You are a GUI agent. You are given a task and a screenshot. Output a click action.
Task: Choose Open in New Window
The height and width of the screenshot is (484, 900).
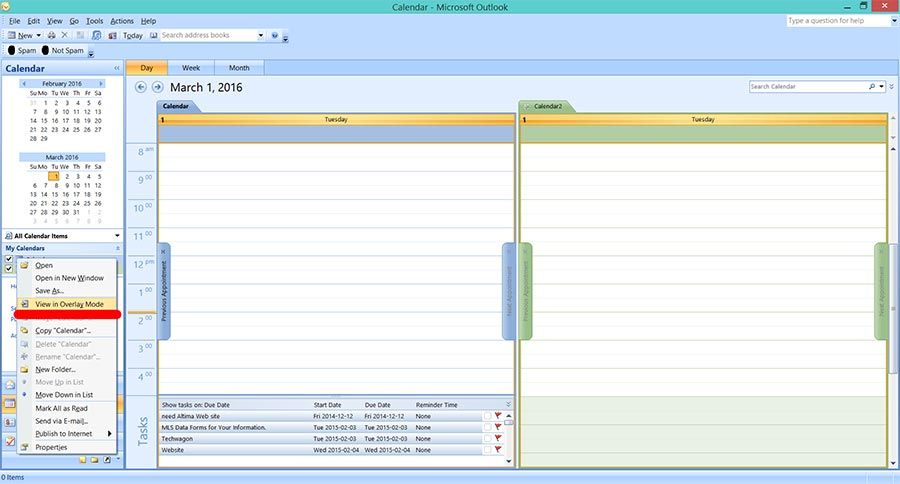[68, 278]
